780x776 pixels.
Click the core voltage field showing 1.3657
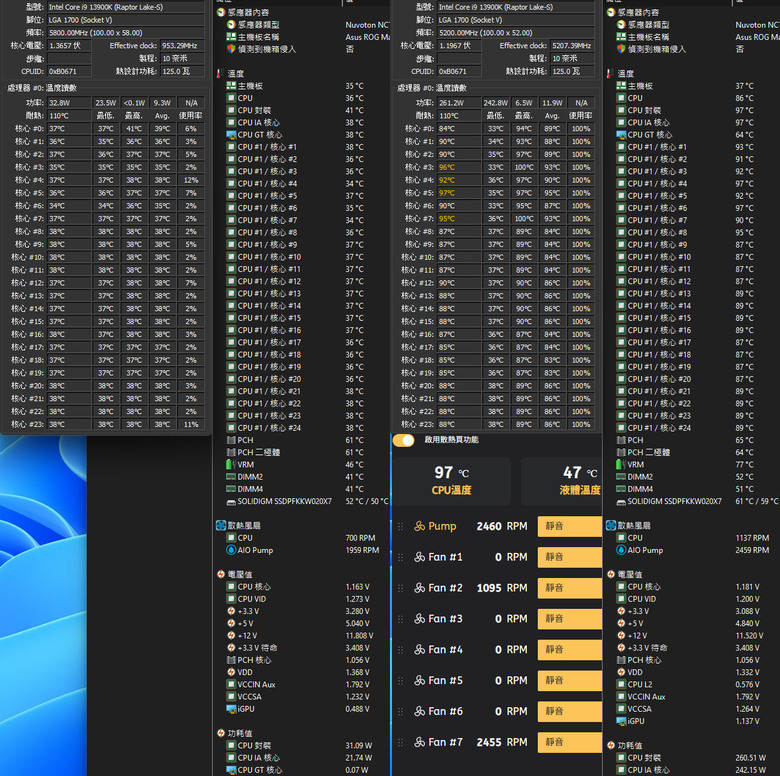pos(69,46)
